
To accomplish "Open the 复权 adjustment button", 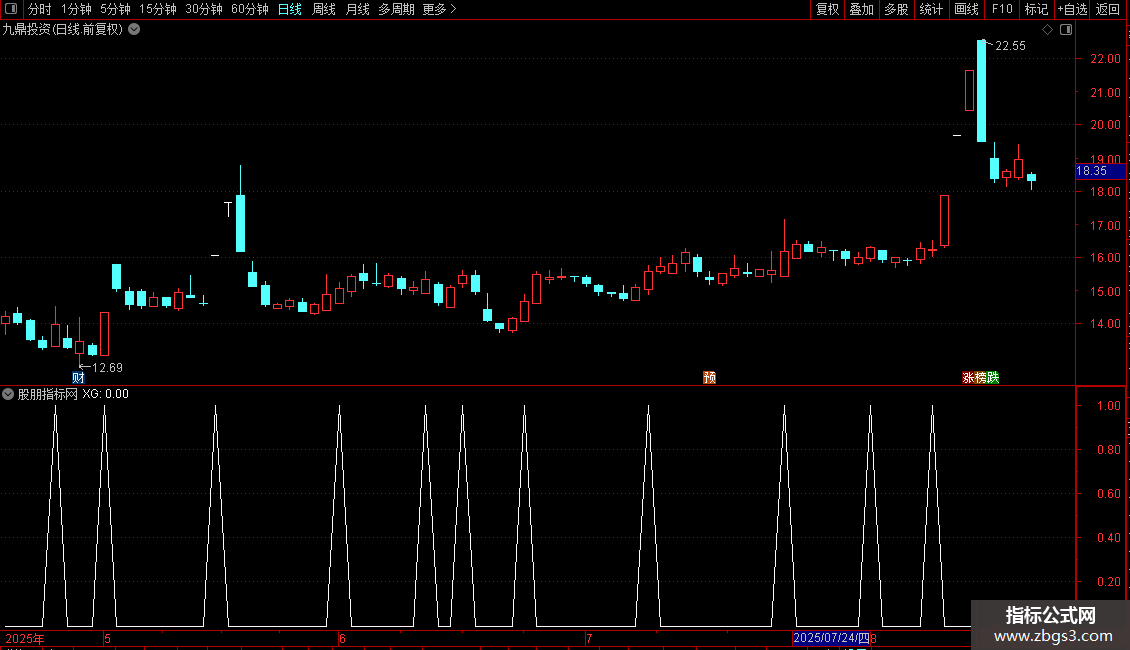I will pyautogui.click(x=827, y=9).
